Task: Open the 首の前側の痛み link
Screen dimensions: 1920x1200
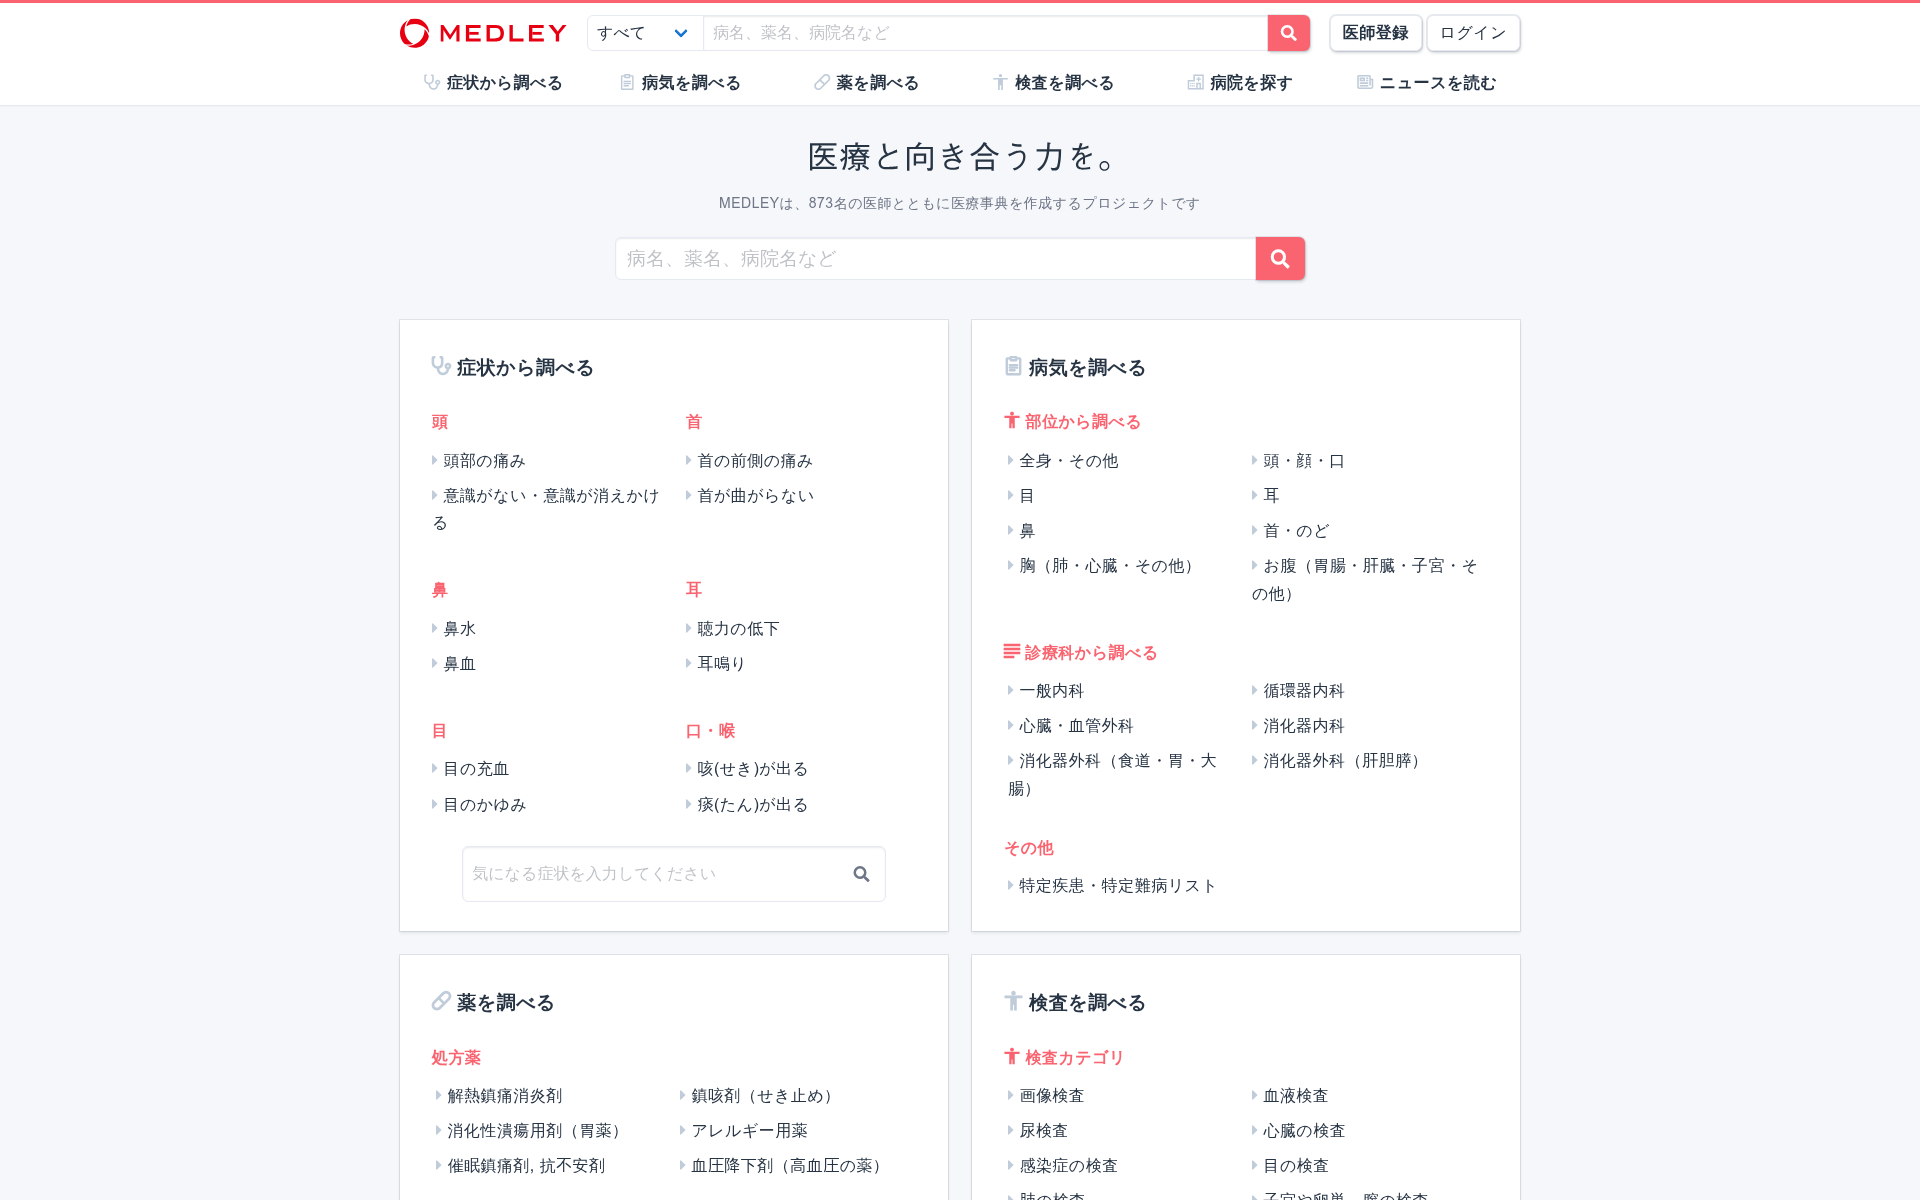Action: tap(755, 461)
